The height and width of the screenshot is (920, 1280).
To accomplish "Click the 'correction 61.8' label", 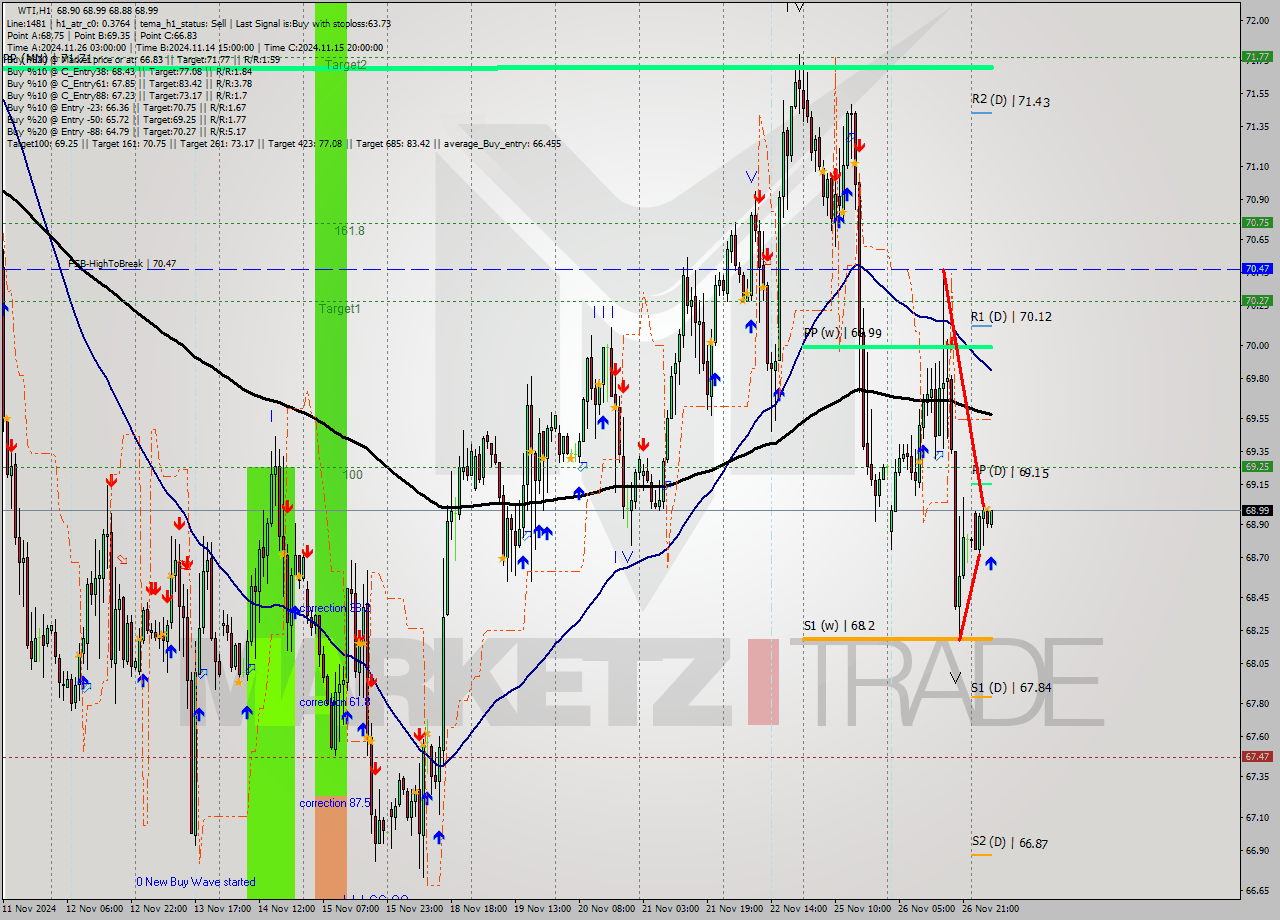I will click(335, 703).
